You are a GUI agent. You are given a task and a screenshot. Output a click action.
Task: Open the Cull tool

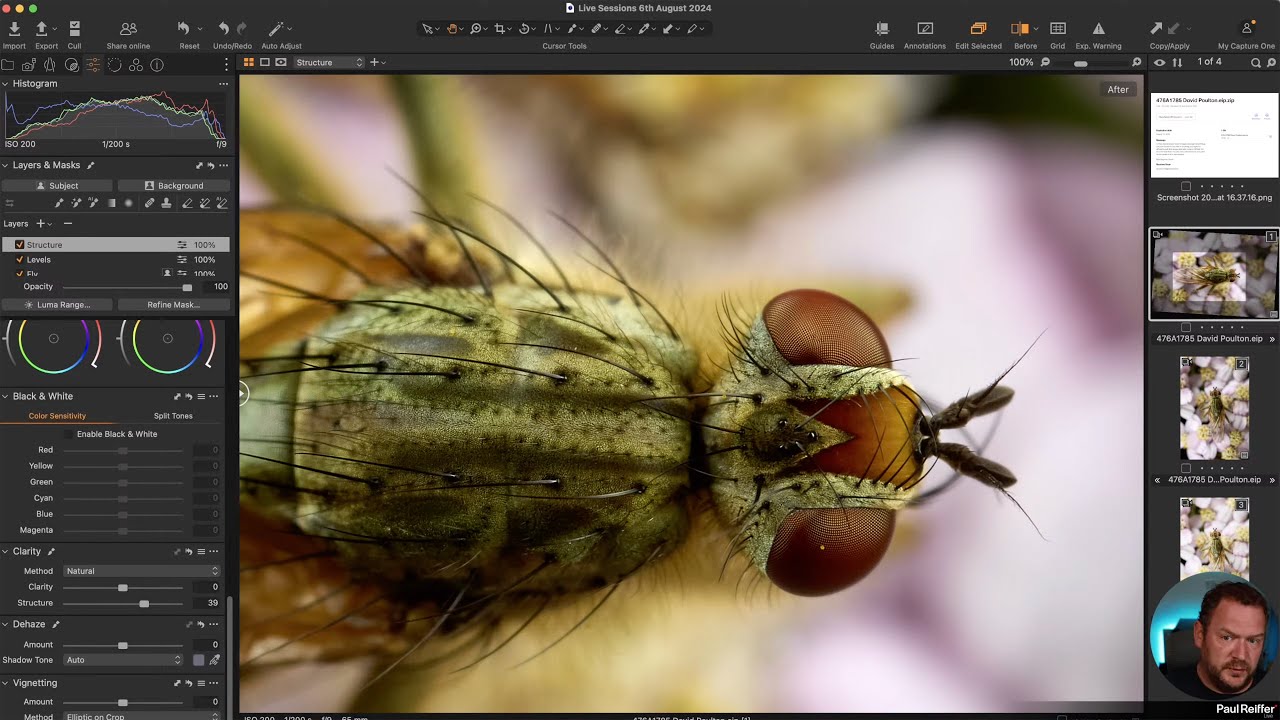tap(75, 29)
